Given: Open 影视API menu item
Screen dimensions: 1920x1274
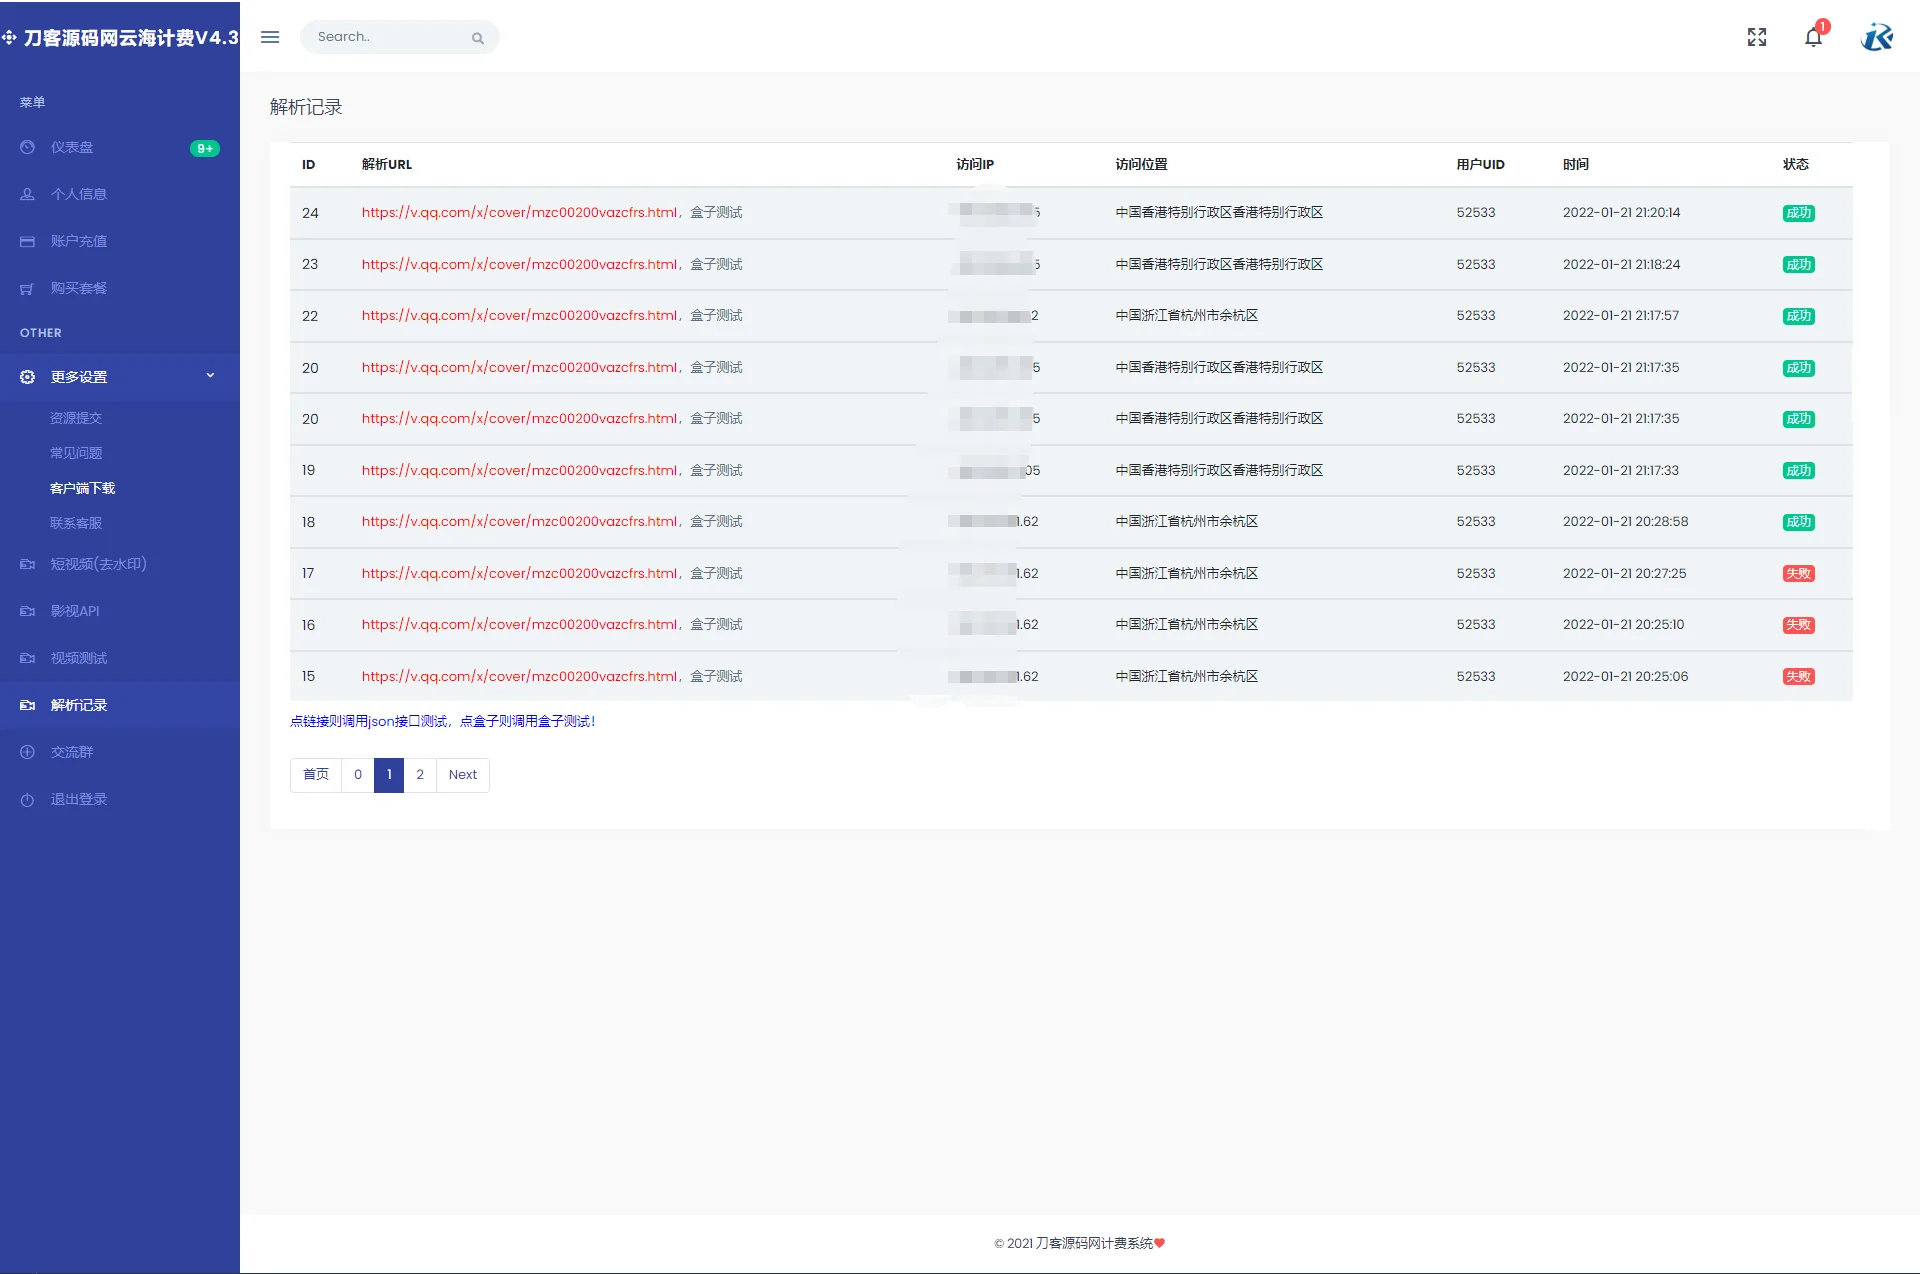Looking at the screenshot, I should tap(75, 611).
